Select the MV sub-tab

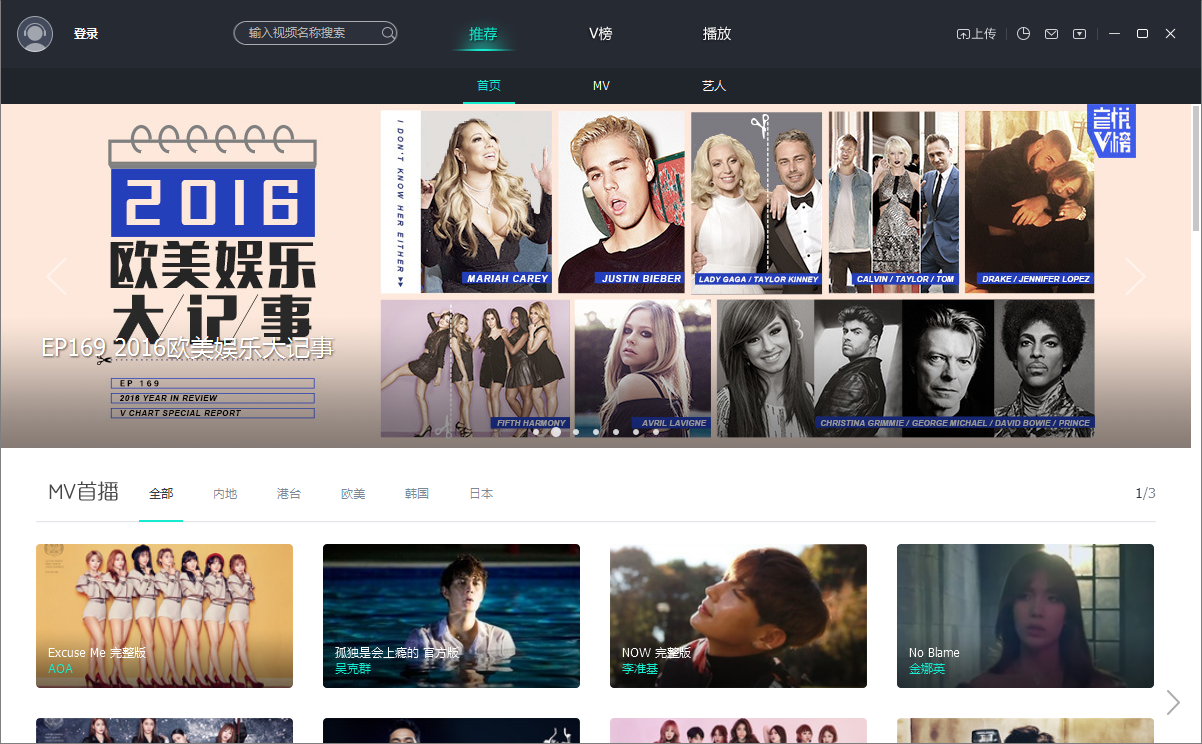point(601,86)
